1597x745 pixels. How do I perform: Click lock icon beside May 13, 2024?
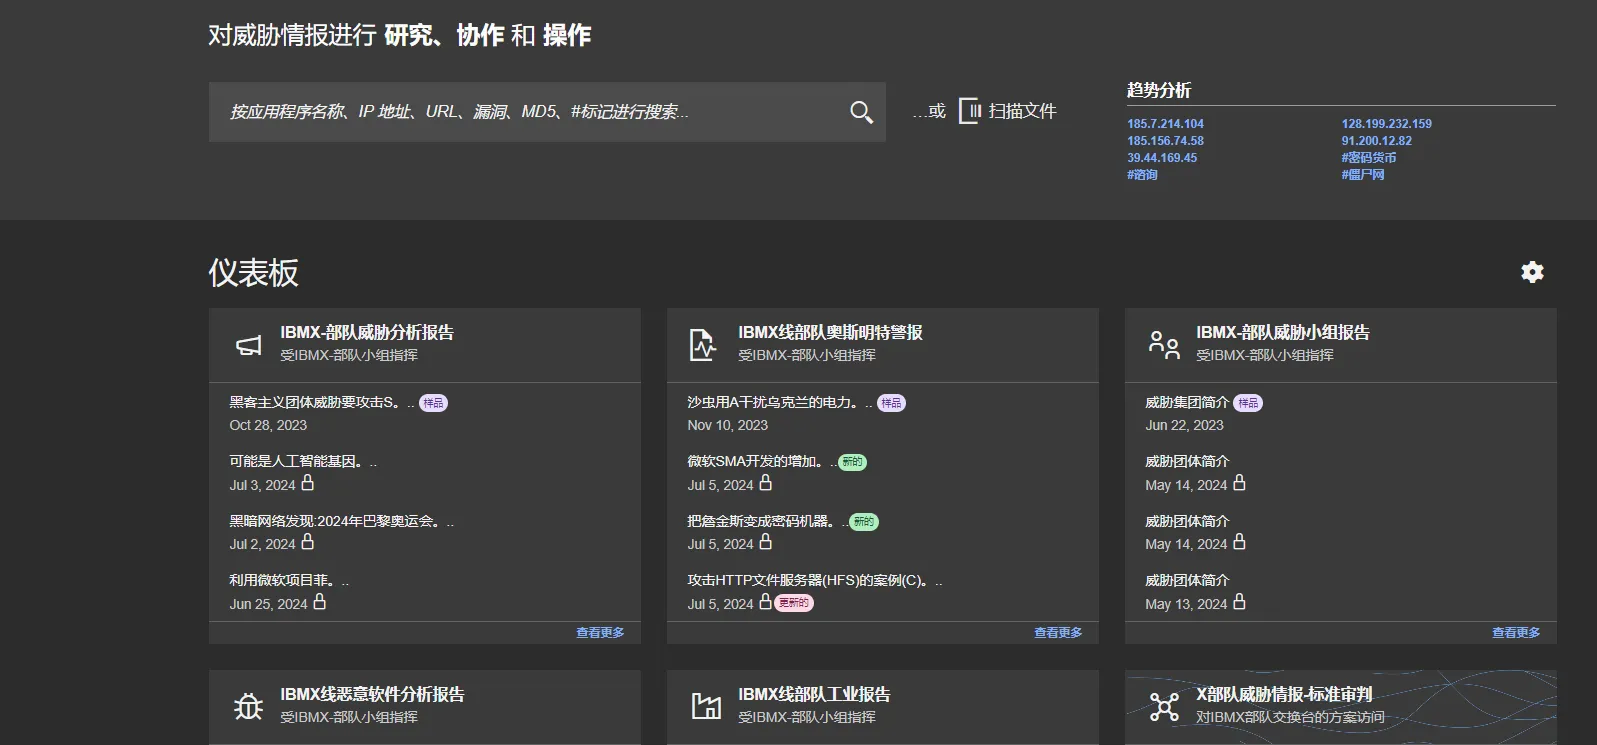coord(1240,602)
